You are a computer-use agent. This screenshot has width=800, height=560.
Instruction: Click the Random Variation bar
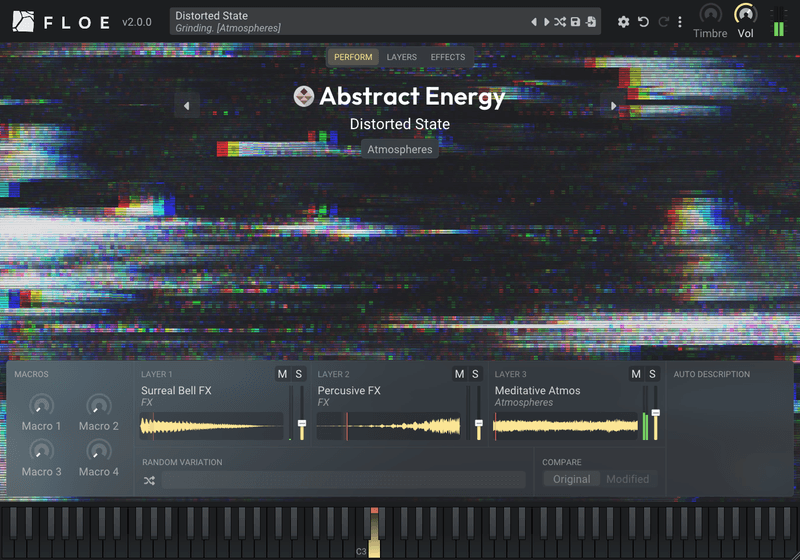coord(343,480)
